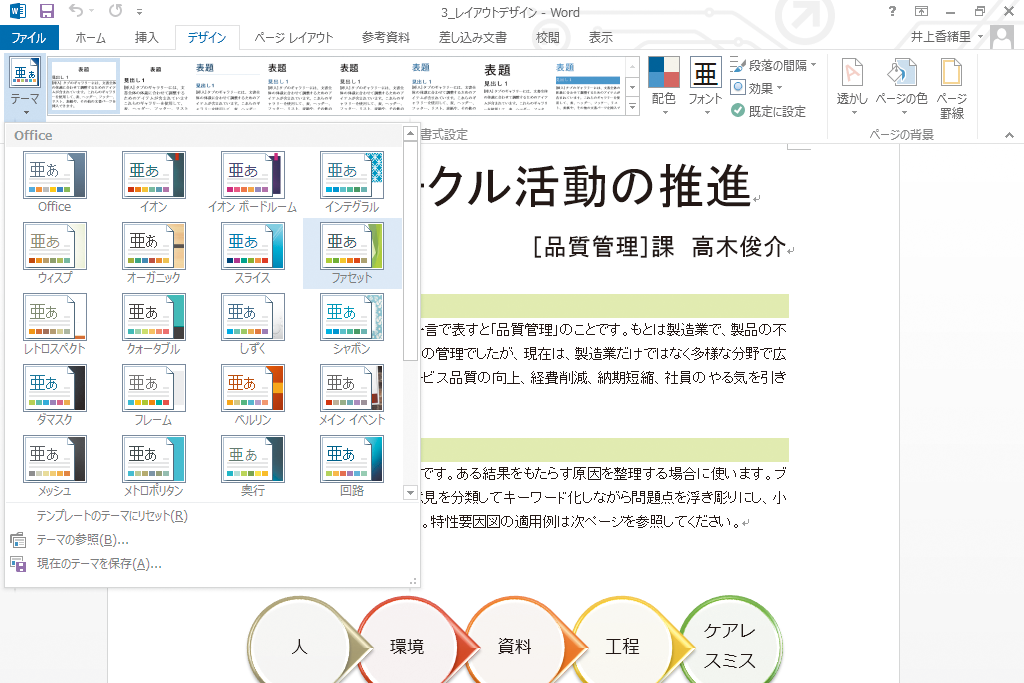Open the ページ レイアウト tab

(294, 38)
